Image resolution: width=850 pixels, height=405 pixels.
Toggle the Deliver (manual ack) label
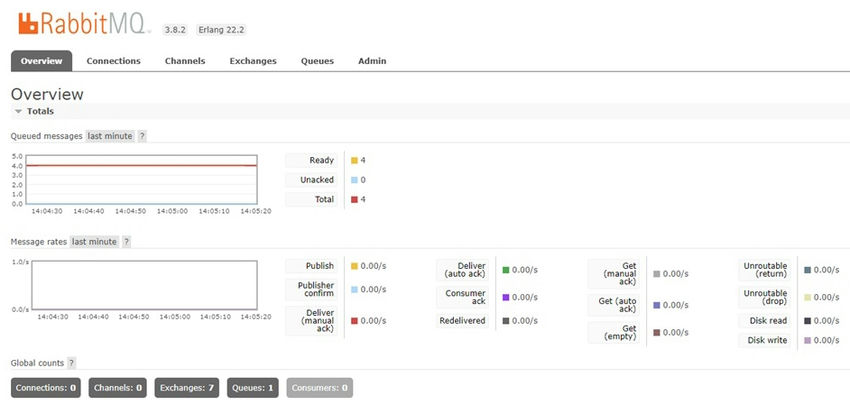point(311,321)
